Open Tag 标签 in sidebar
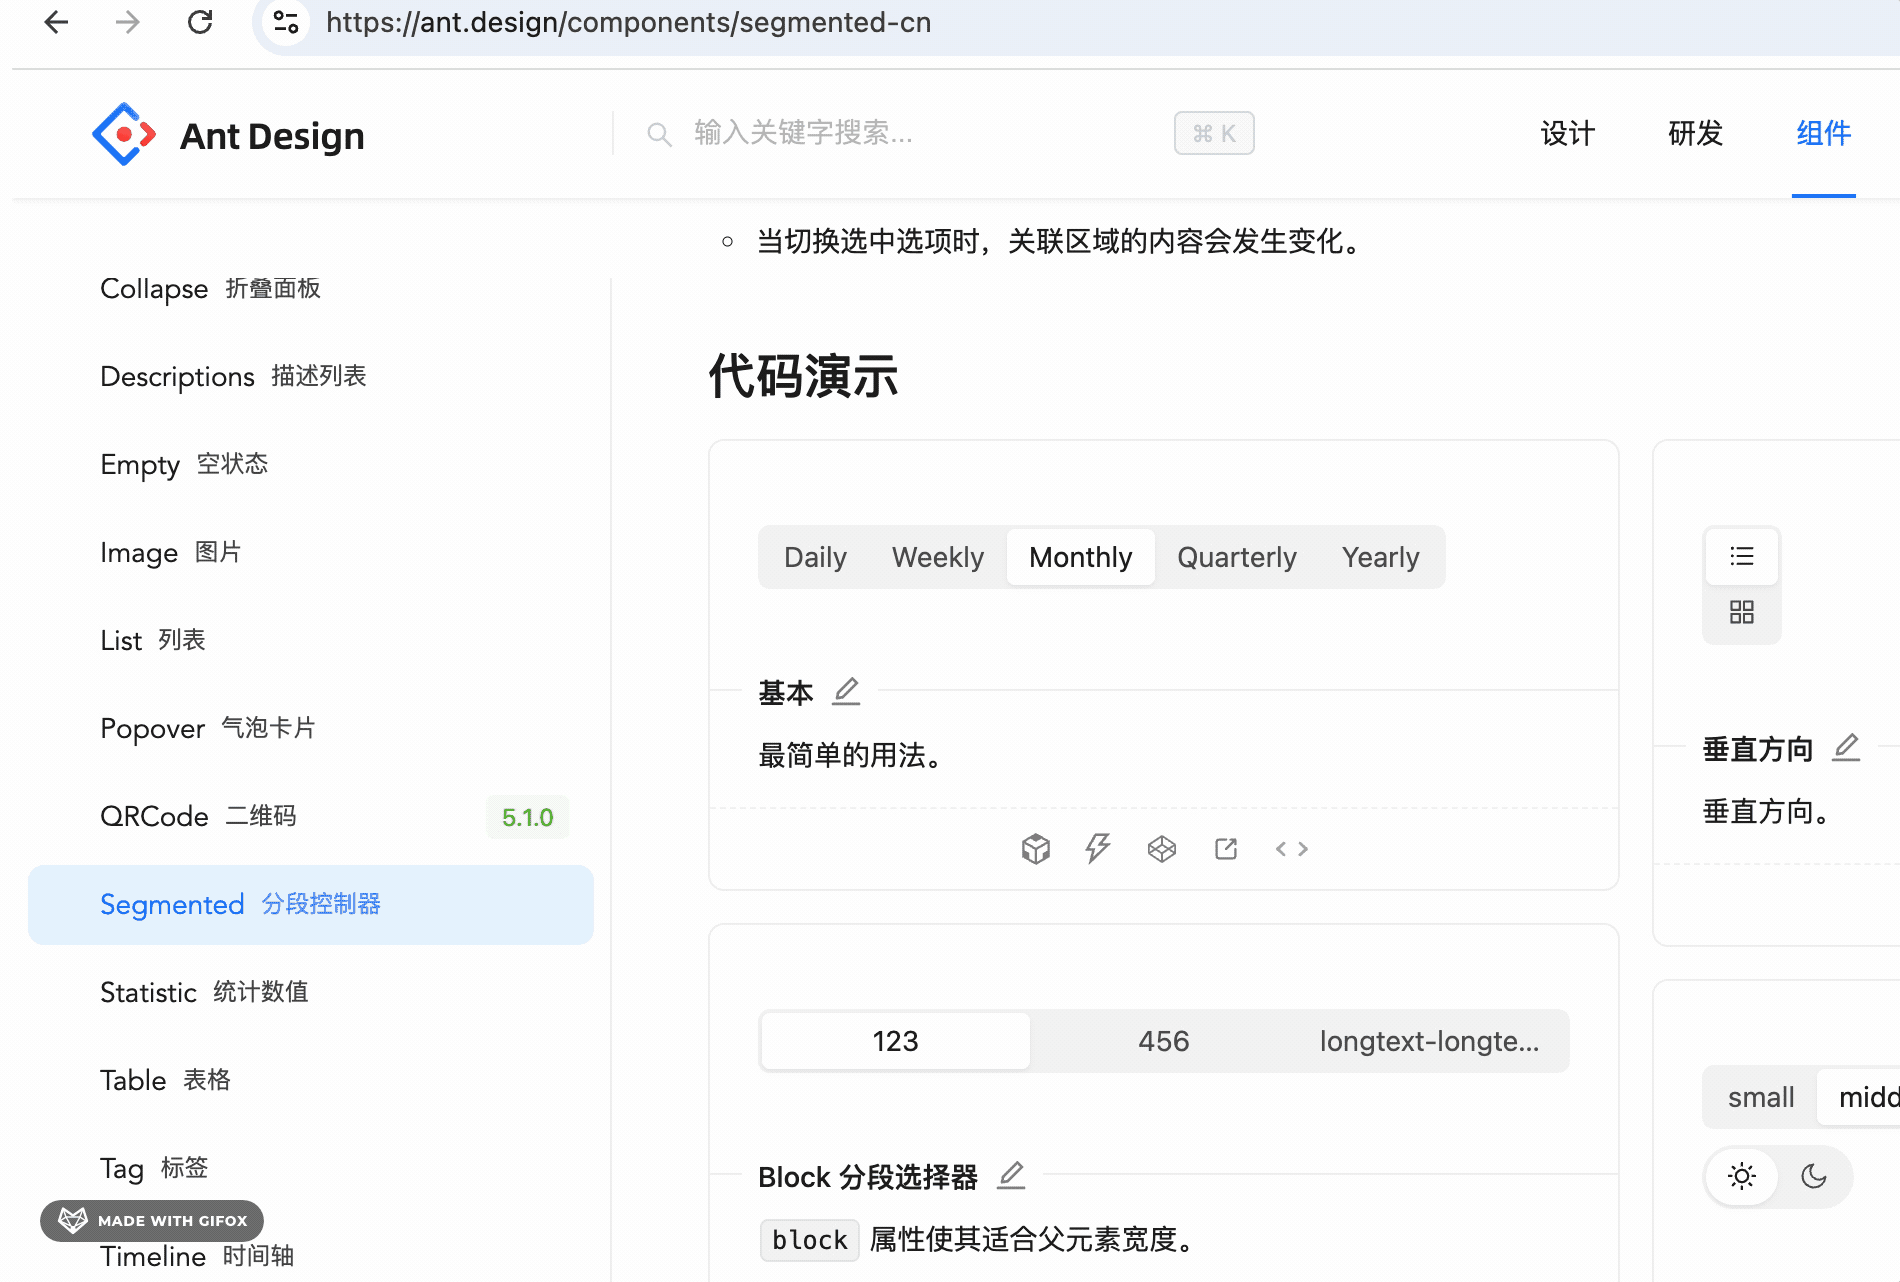Screen dimensions: 1900x1282 (x=311, y=1169)
